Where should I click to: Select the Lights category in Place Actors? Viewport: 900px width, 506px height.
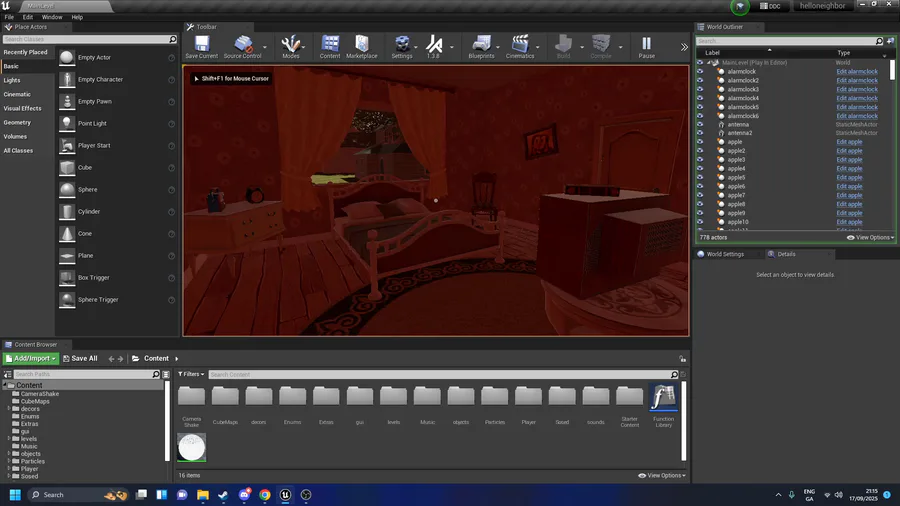tap(12, 80)
